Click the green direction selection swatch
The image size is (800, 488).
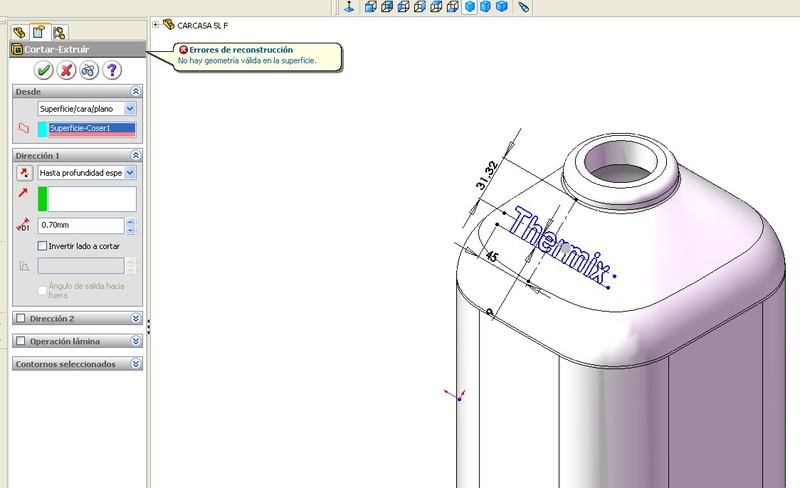click(x=42, y=199)
